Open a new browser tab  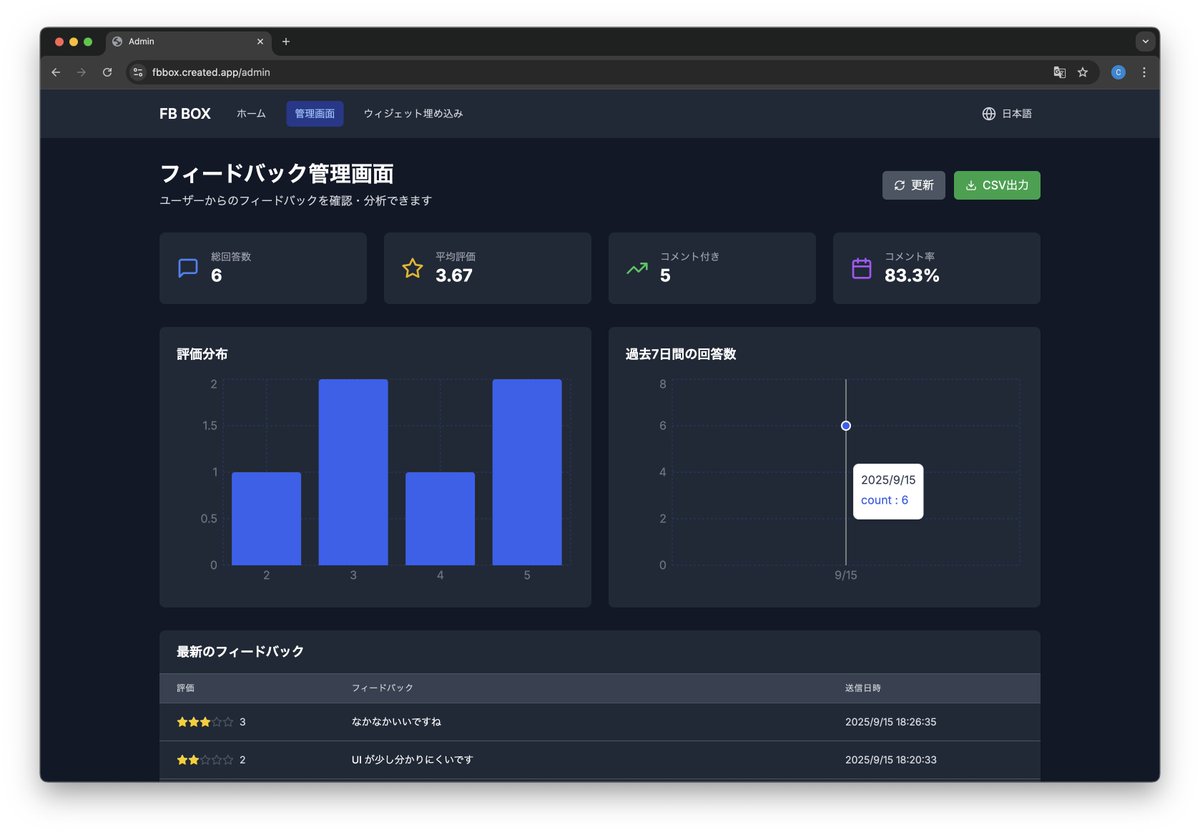click(286, 42)
